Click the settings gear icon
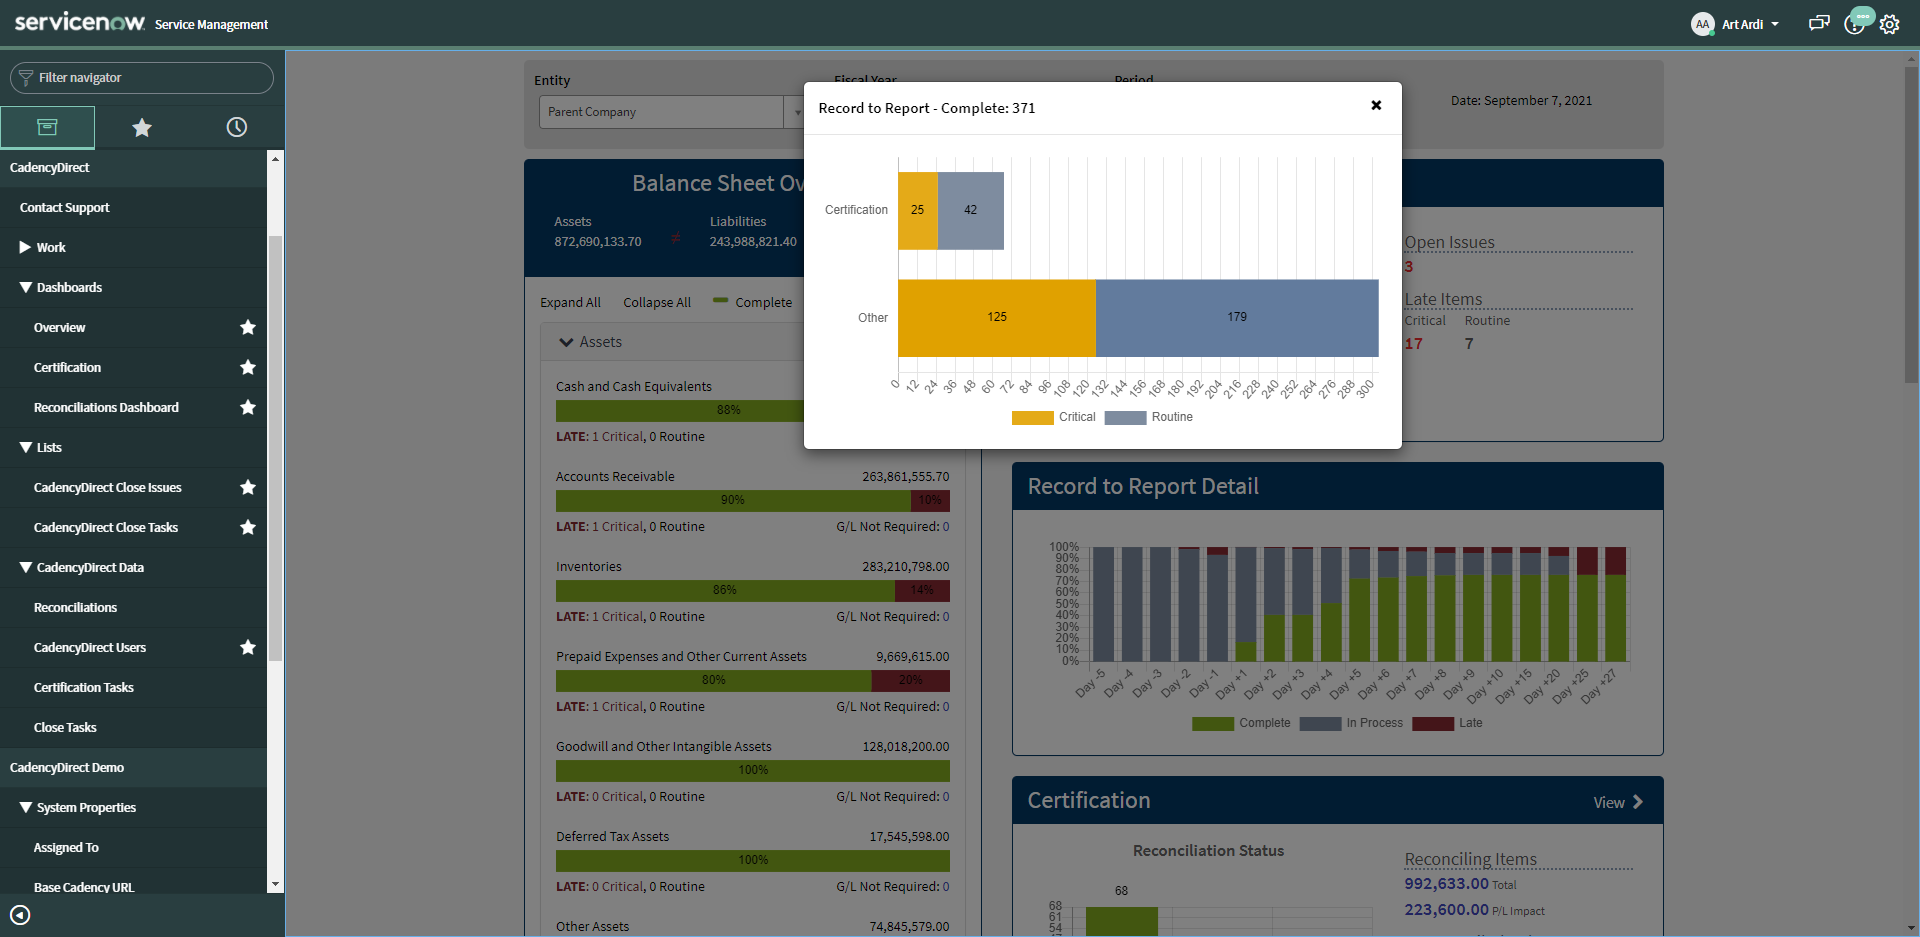The image size is (1920, 937). (1889, 25)
